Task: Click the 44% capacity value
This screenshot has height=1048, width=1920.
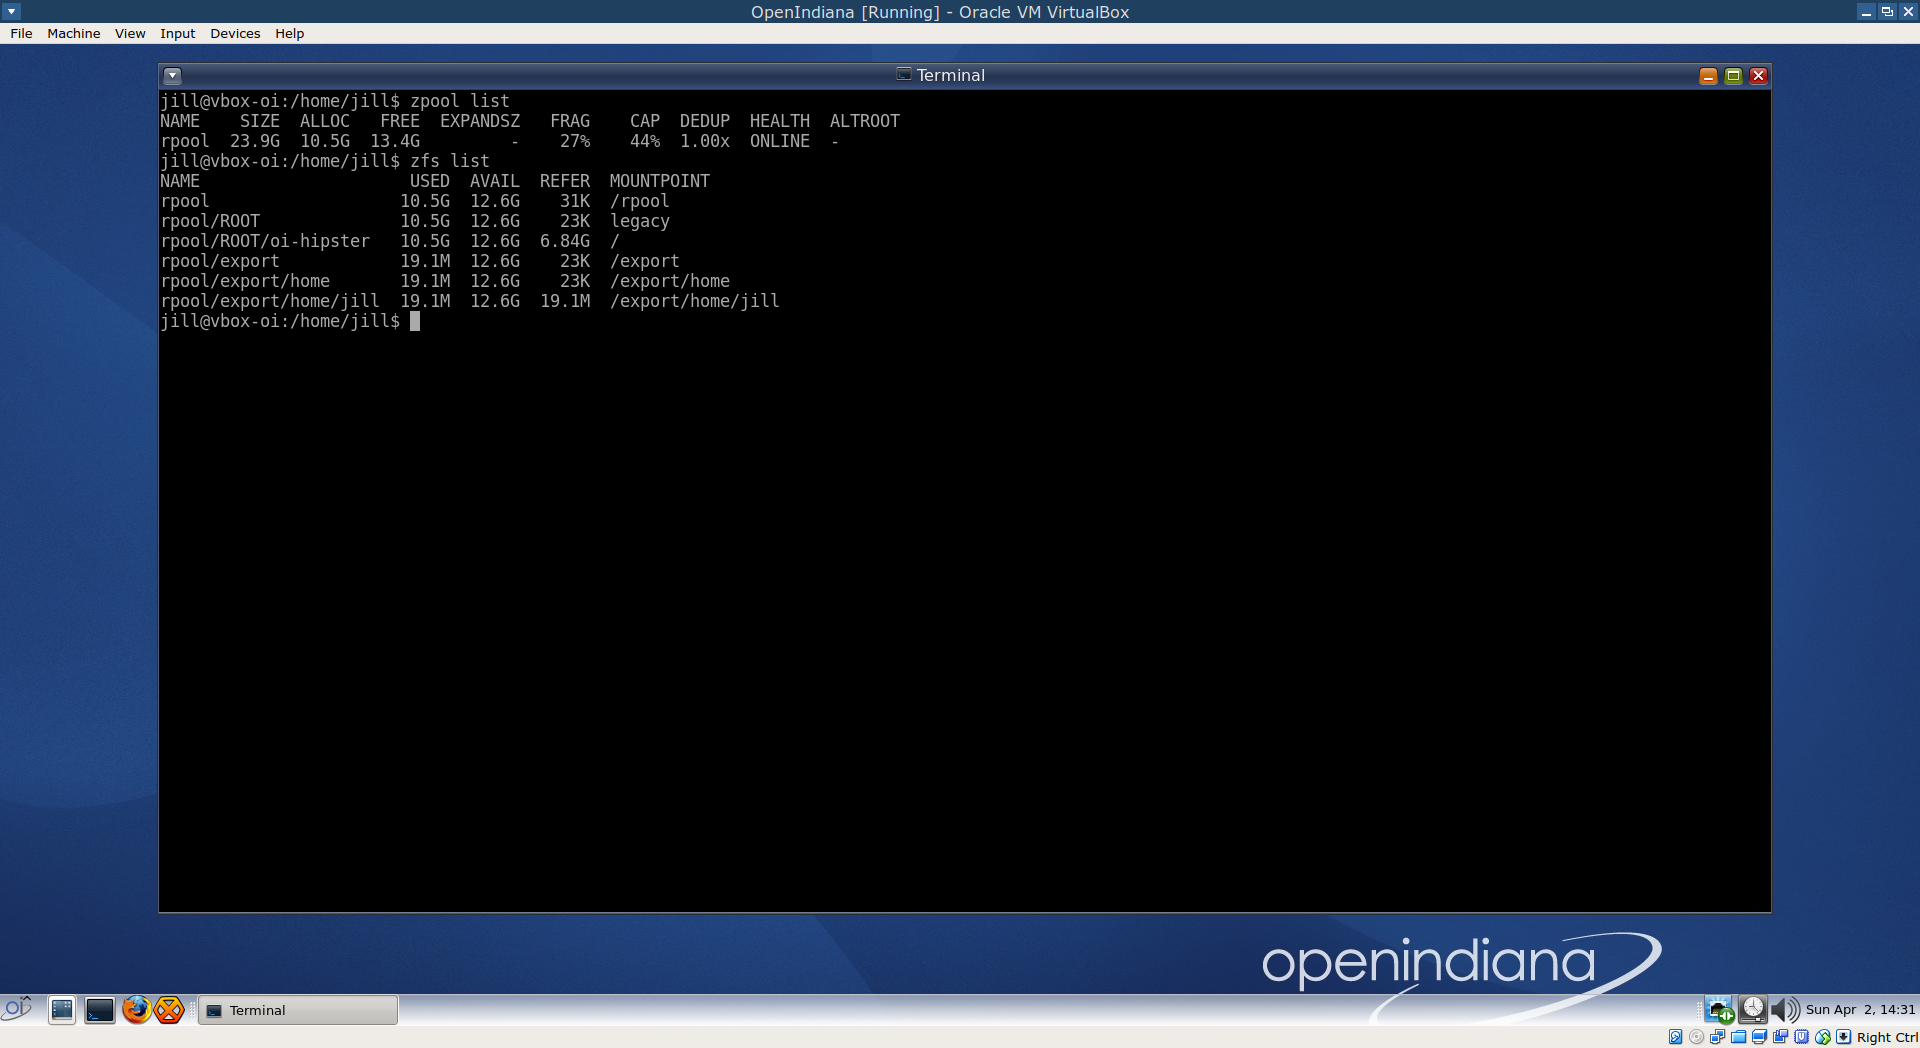Action: [645, 141]
